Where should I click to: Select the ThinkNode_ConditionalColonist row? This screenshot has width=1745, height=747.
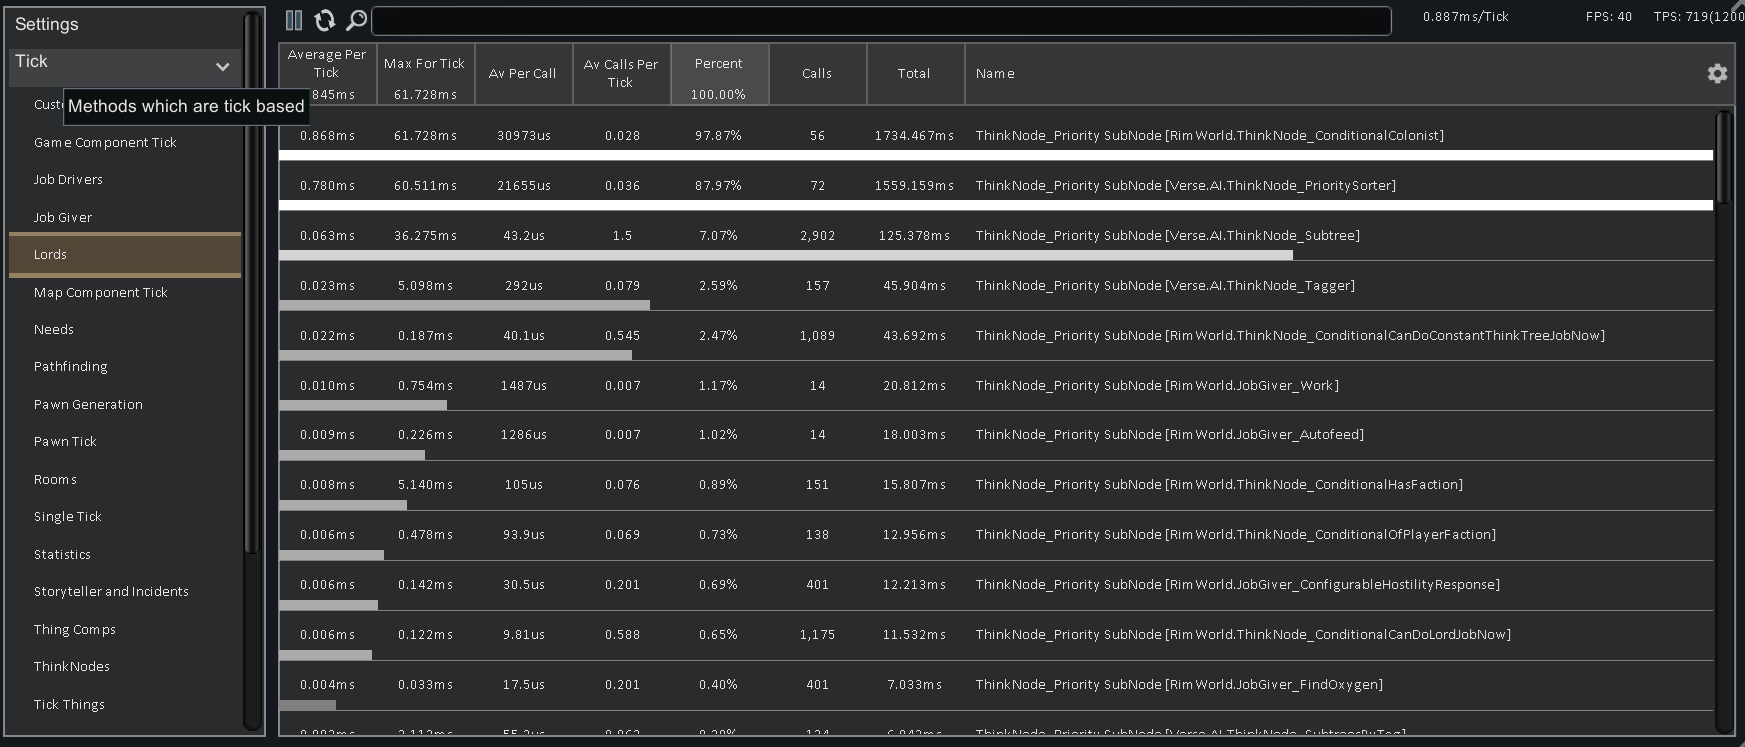pyautogui.click(x=996, y=136)
